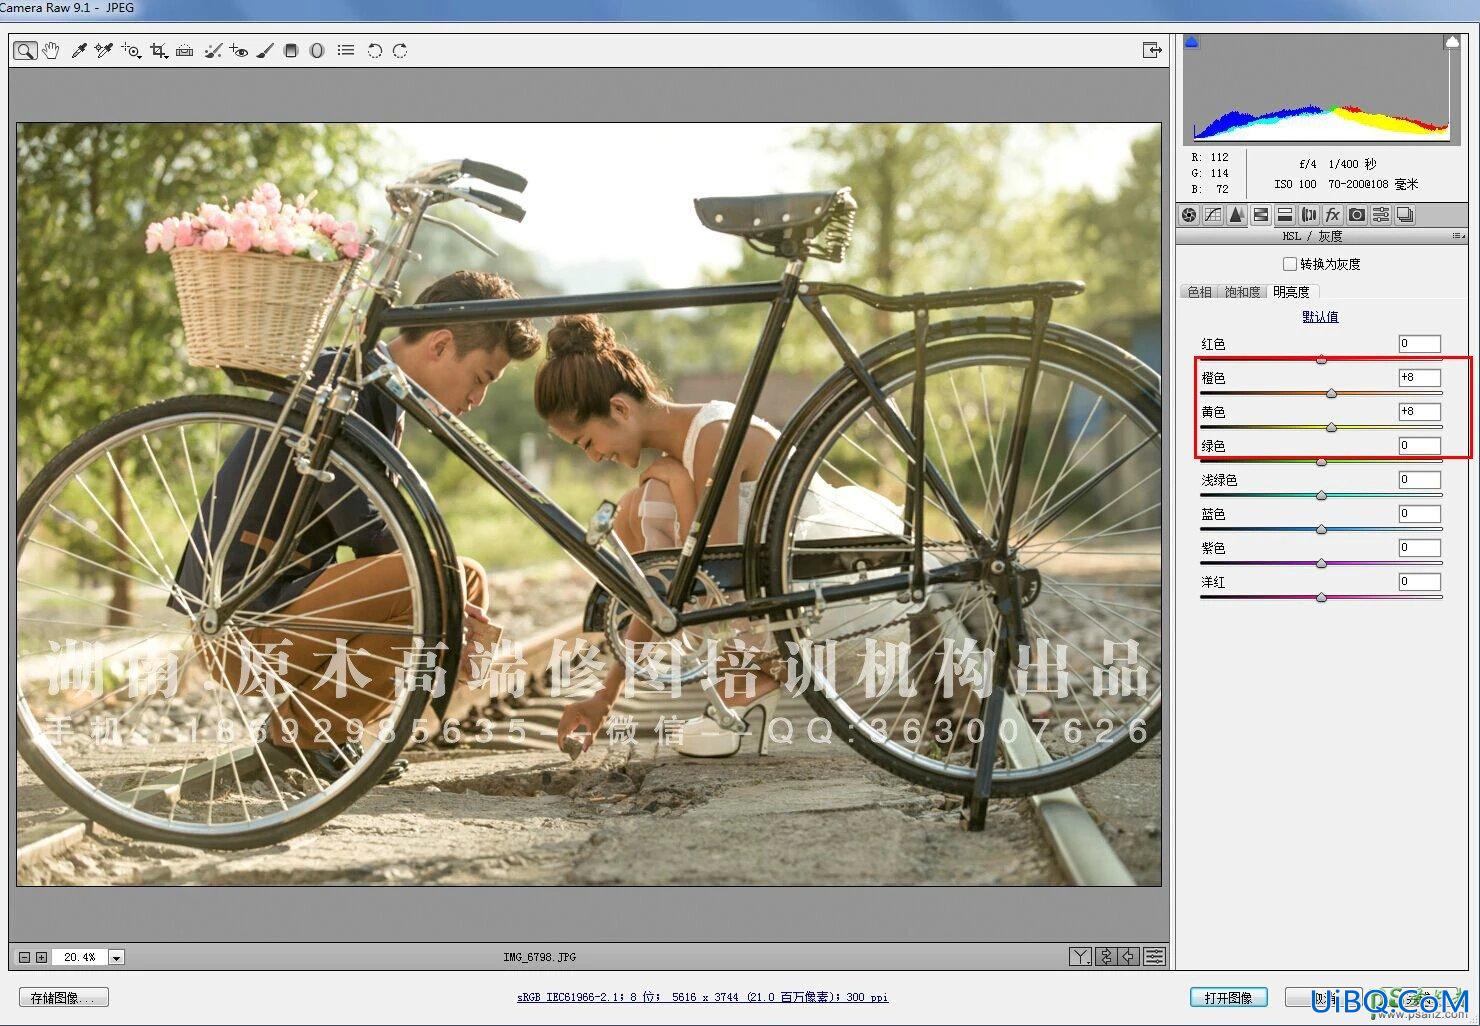
Task: Open the HSL panel flyout menu
Action: (x=1457, y=236)
